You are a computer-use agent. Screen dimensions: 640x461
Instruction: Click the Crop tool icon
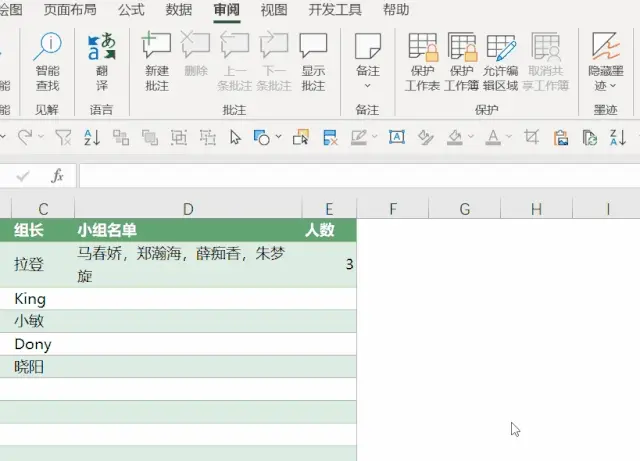[531, 137]
